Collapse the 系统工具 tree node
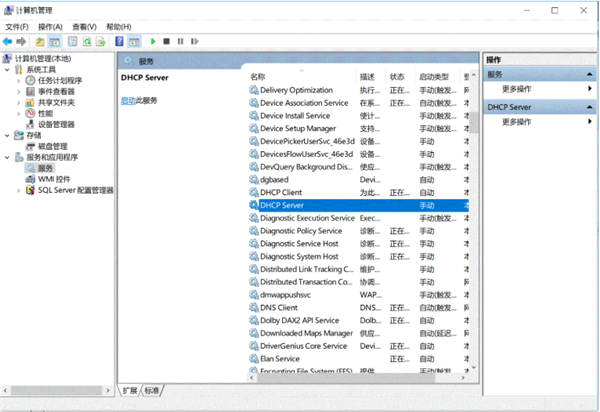Screen dimensions: 600x412 pos(7,70)
